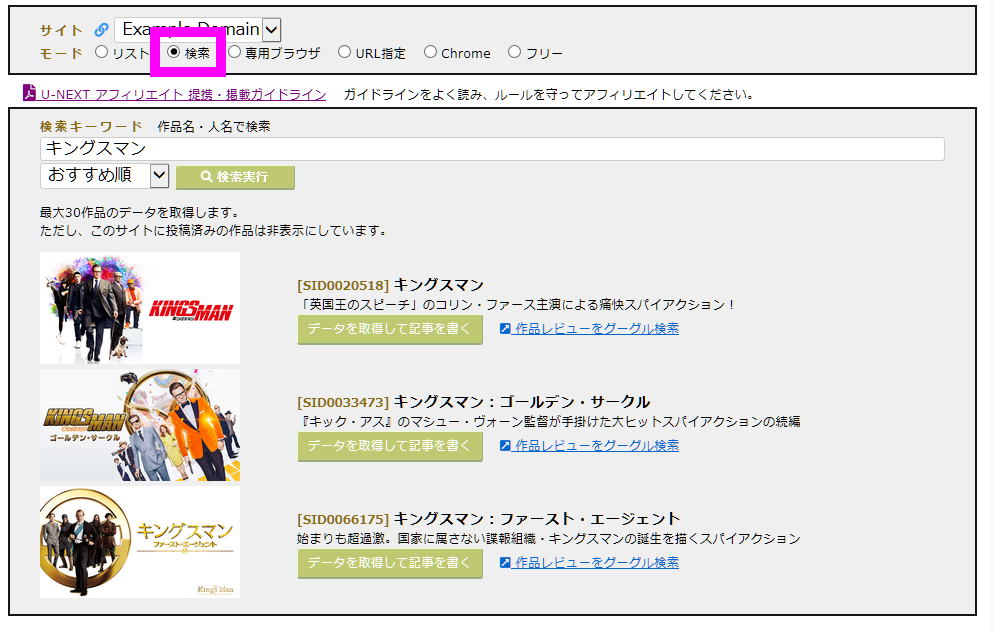Open the Example Domain site dropdown
The height and width of the screenshot is (631, 993).
coord(198,30)
